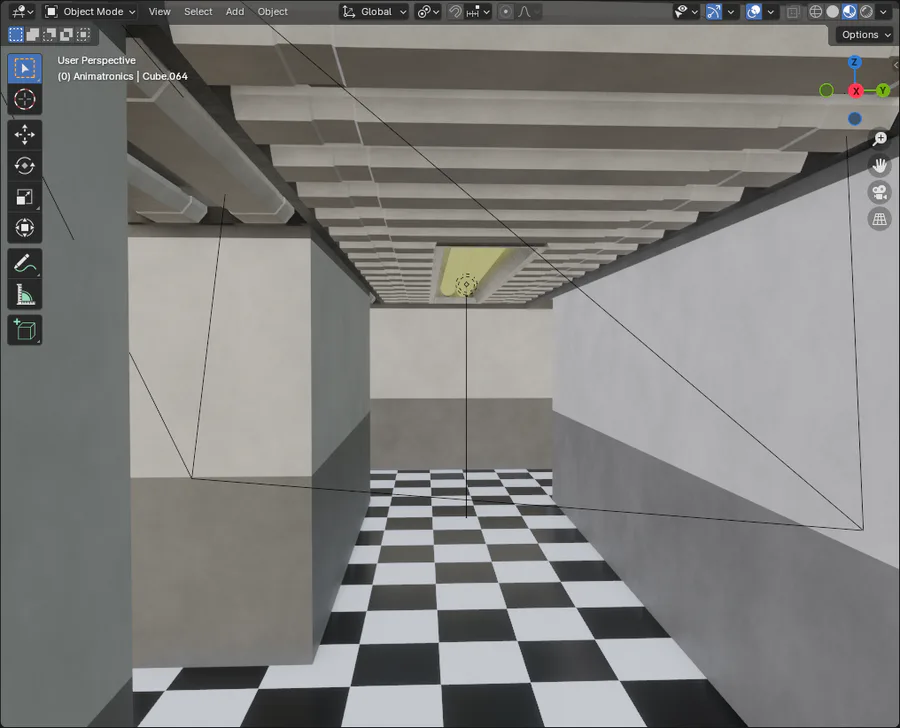Activate the Measure tool
The width and height of the screenshot is (900, 728).
(25, 295)
